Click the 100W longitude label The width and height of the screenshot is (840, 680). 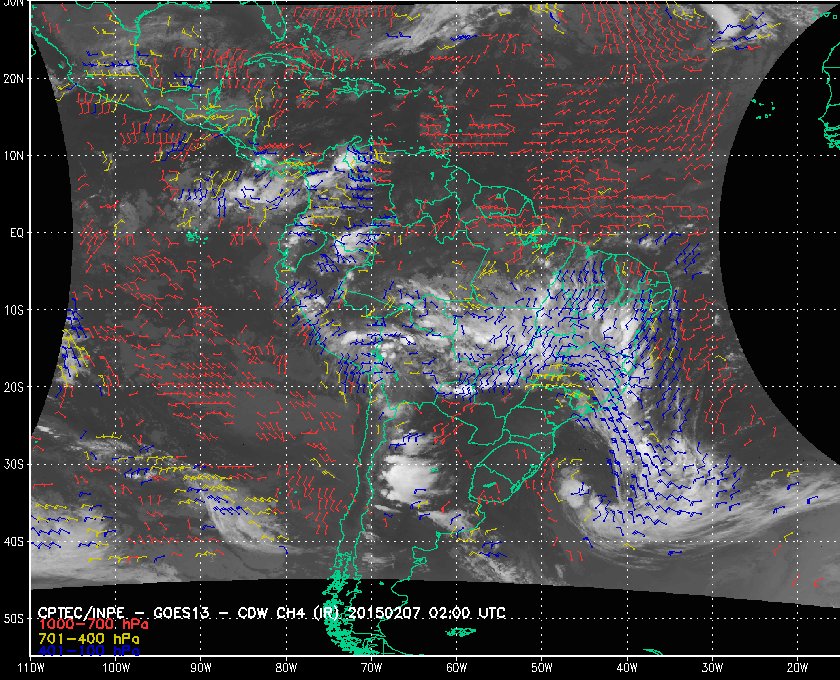click(116, 668)
